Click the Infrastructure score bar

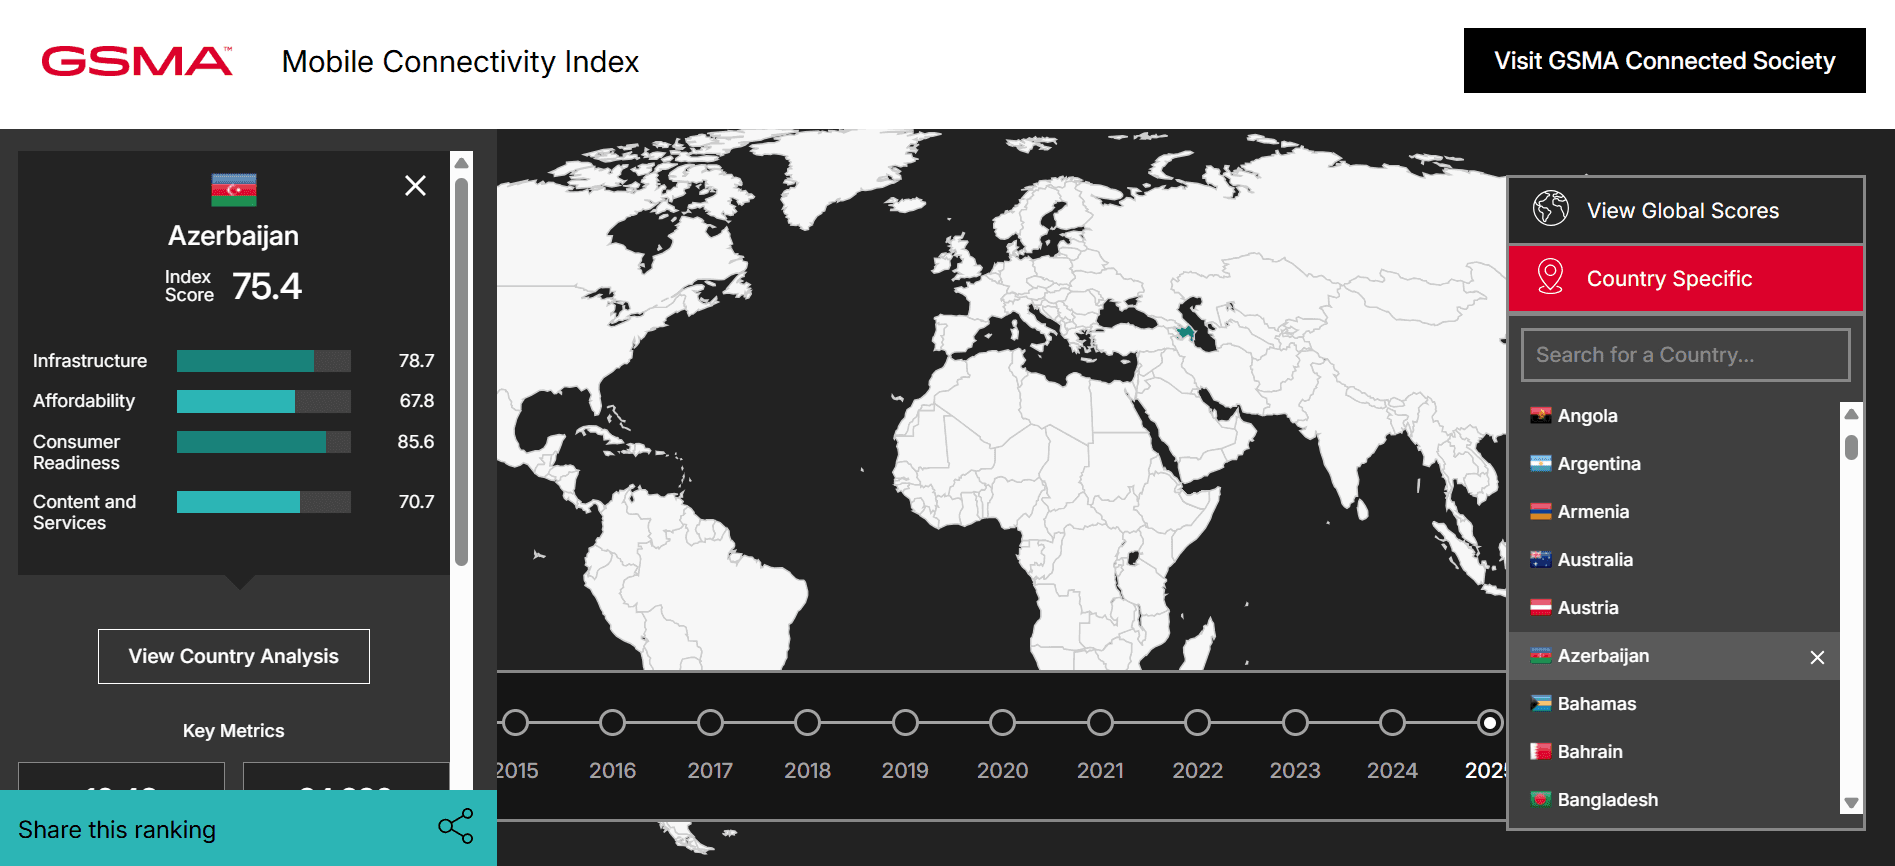pos(264,361)
